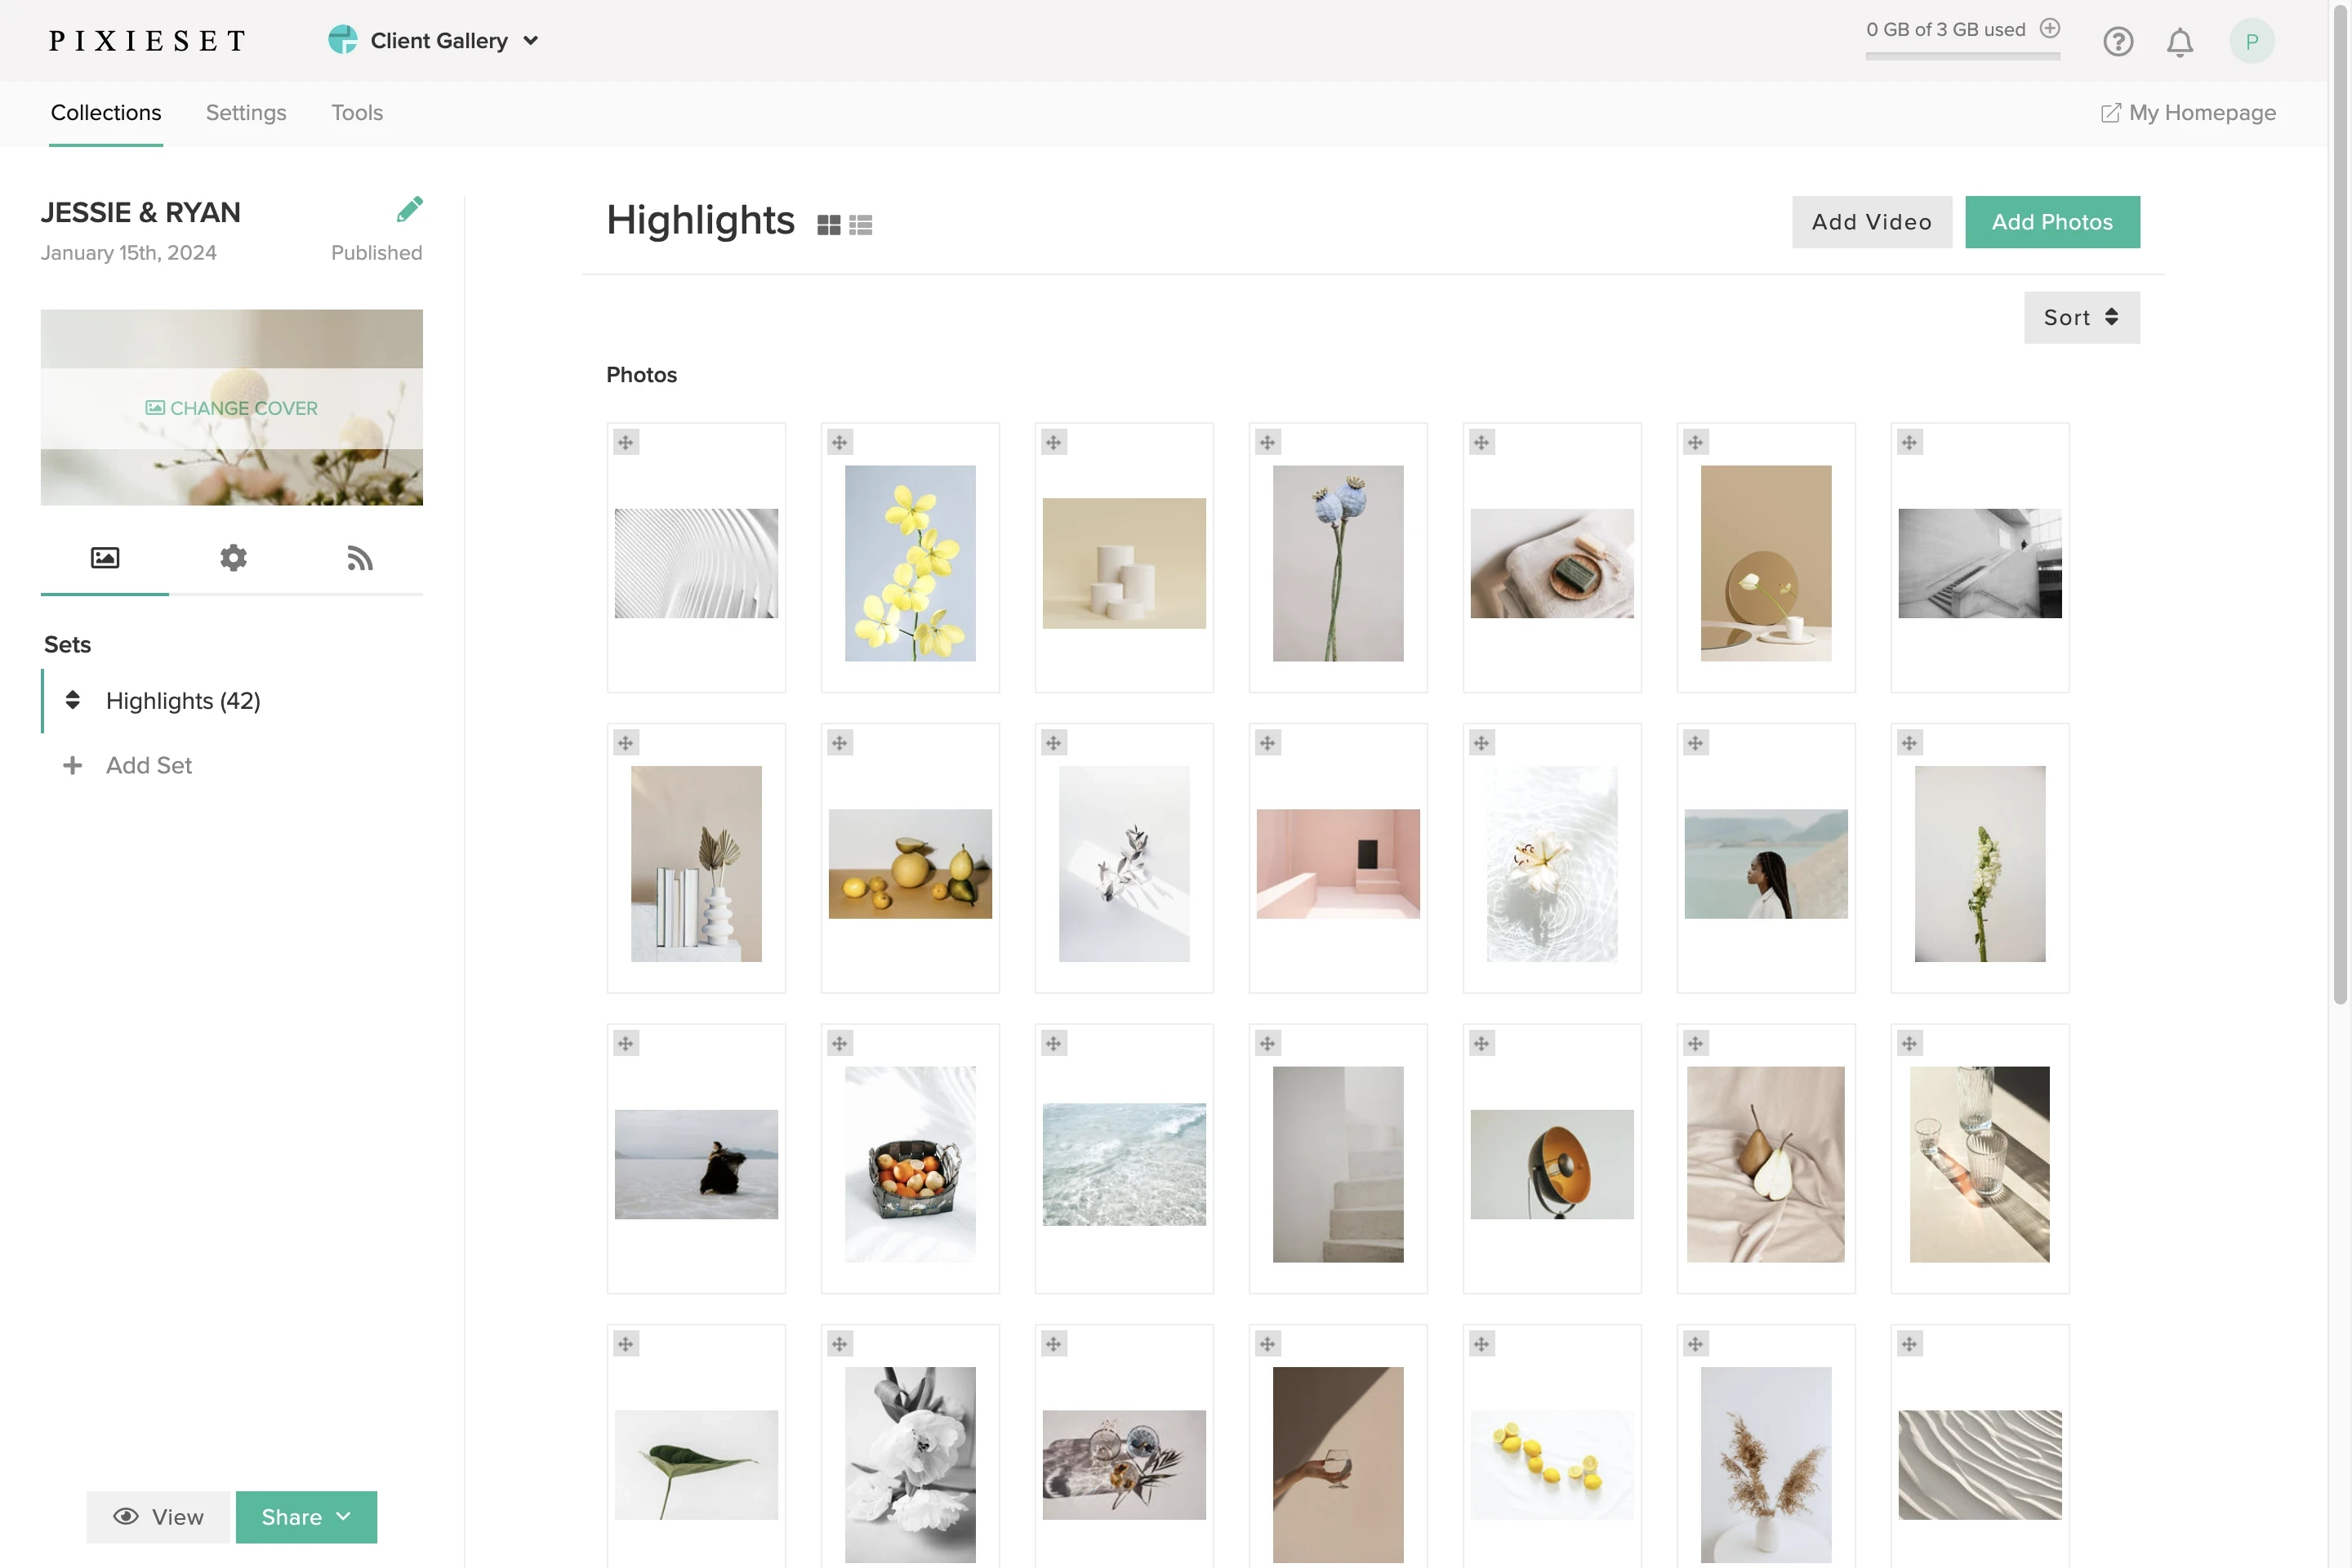
Task: Open the profile avatar menu
Action: click(x=2252, y=41)
